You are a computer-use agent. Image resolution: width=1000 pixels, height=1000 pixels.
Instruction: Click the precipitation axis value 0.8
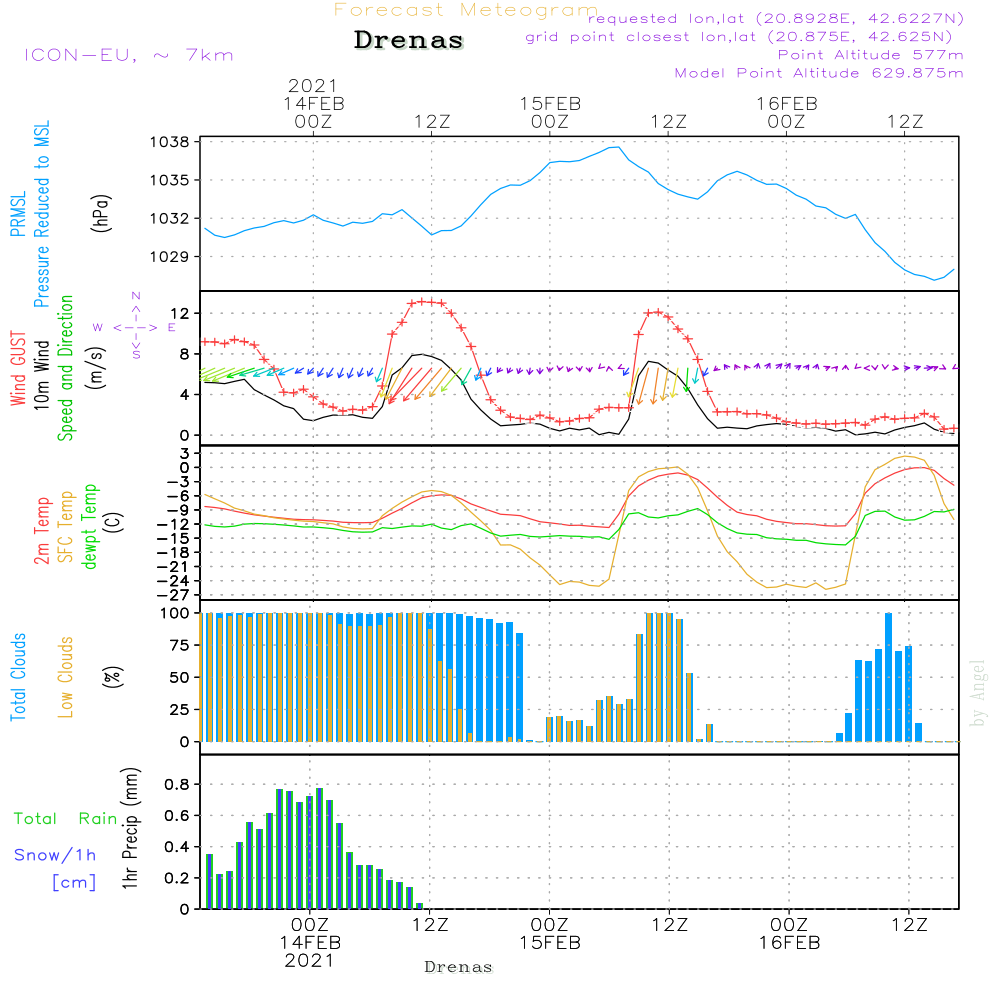tap(177, 784)
